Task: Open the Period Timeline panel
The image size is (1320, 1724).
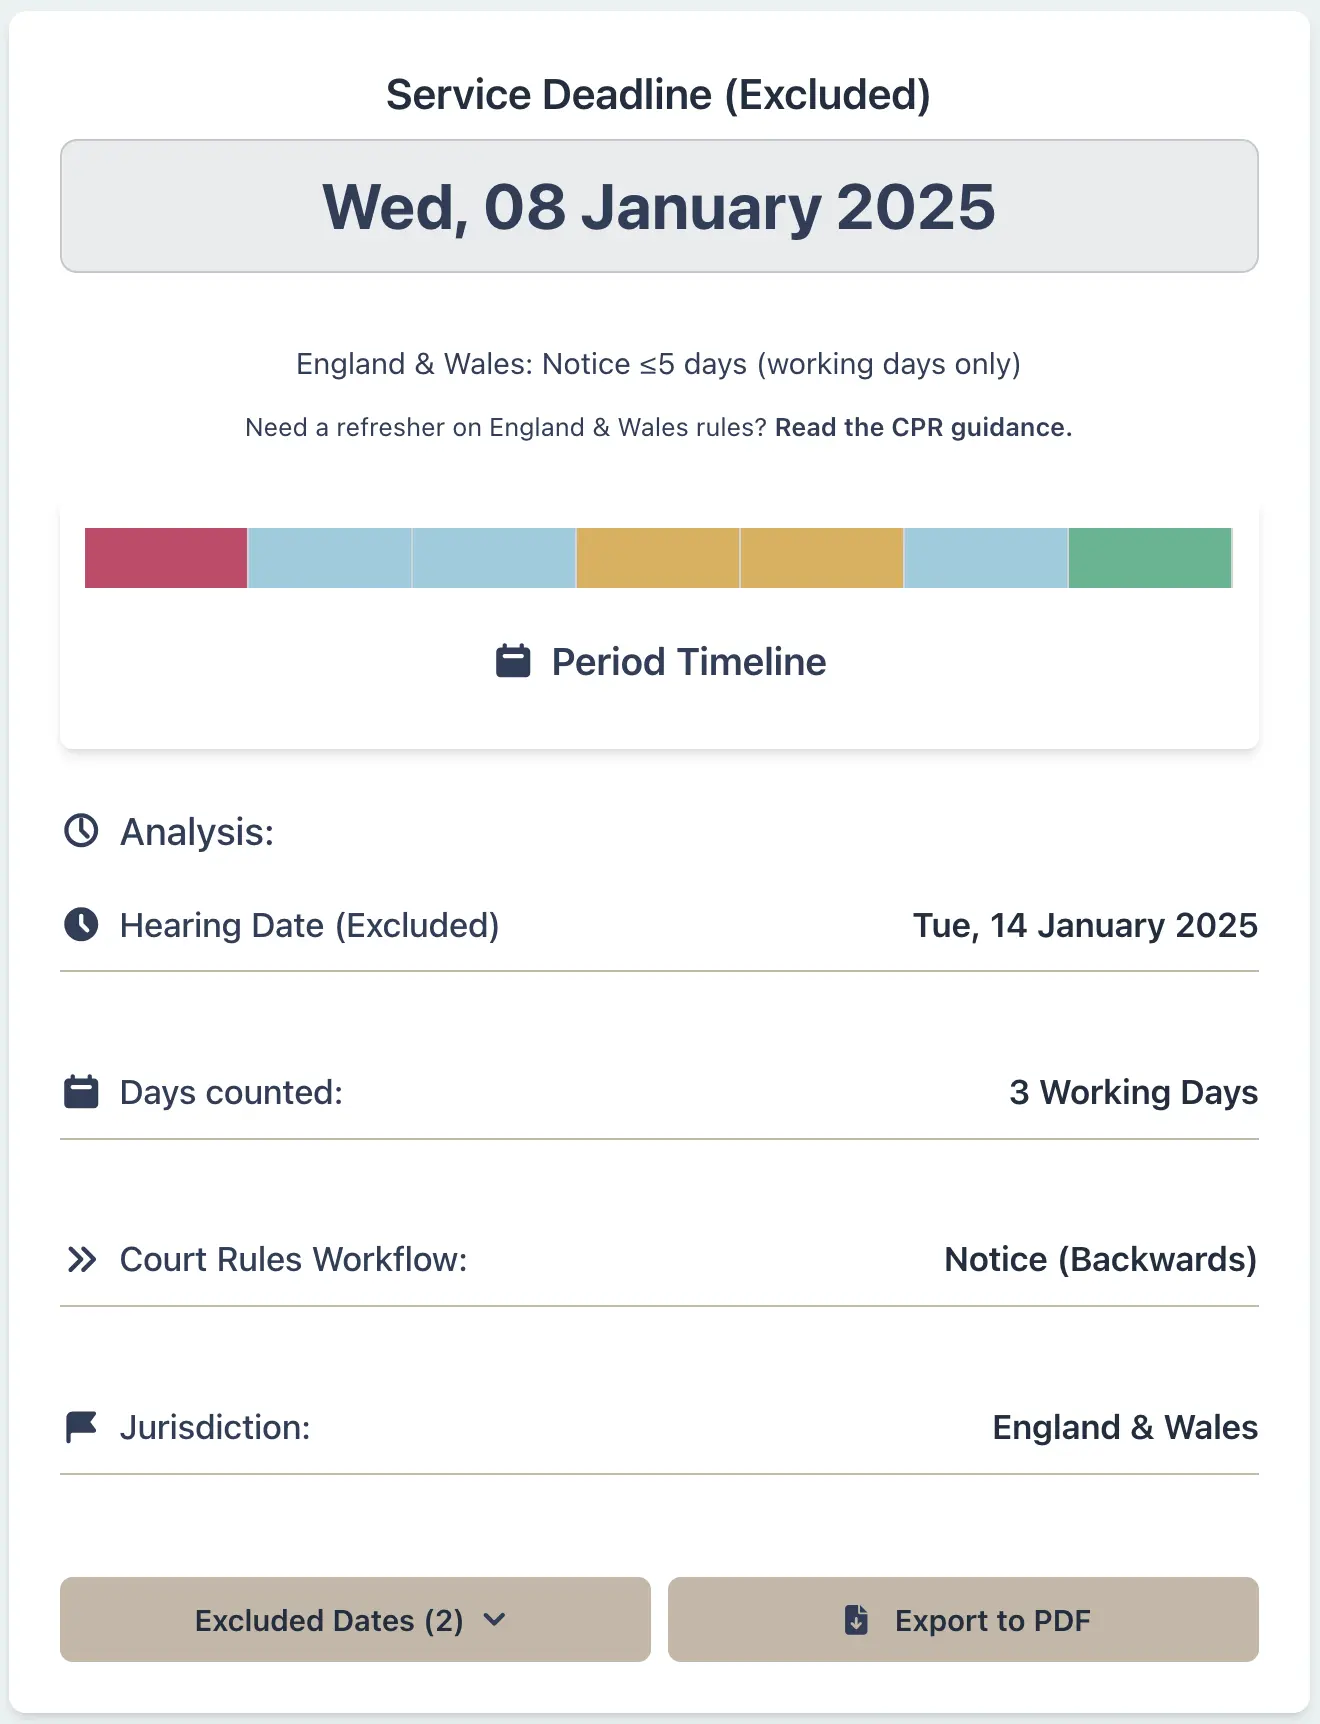Action: 660,660
